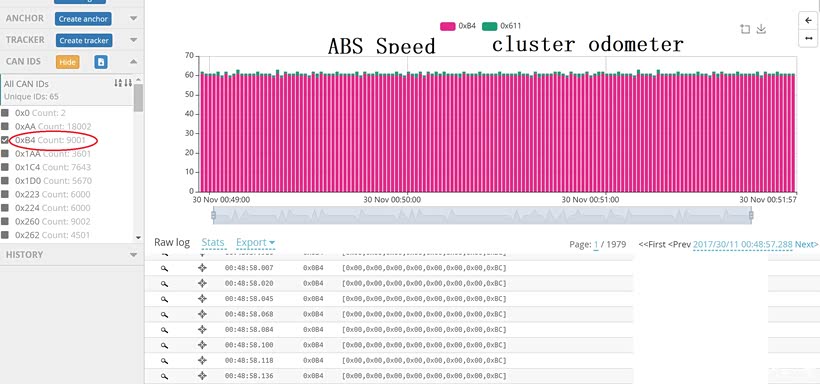820x384 pixels.
Task: Click the 2017/30/11 00:48:57.288 timestamp link
Action: [x=743, y=244]
